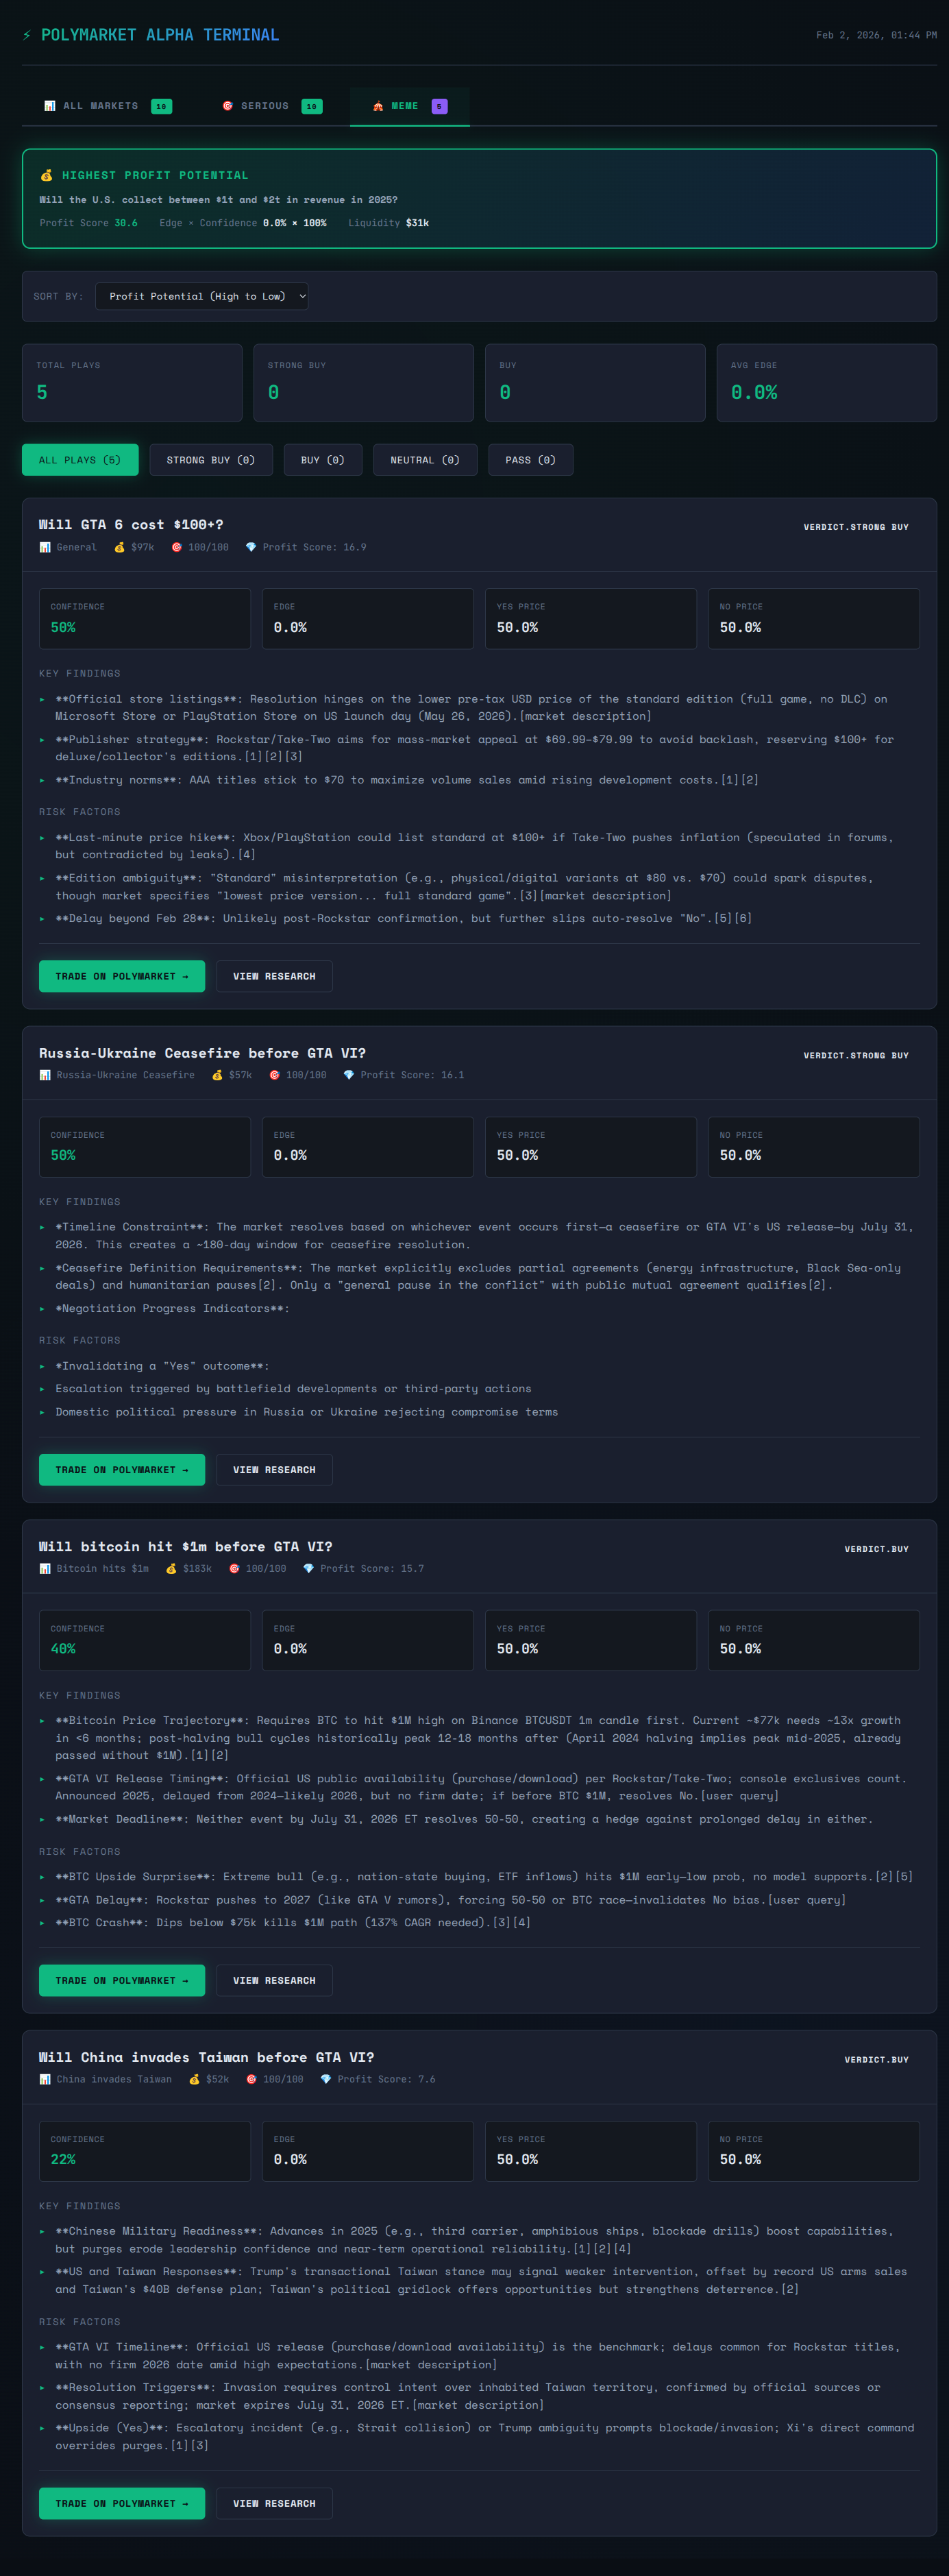Click the target icon in China invades Taiwan card
Screen dimensions: 949x2576
[252, 2079]
